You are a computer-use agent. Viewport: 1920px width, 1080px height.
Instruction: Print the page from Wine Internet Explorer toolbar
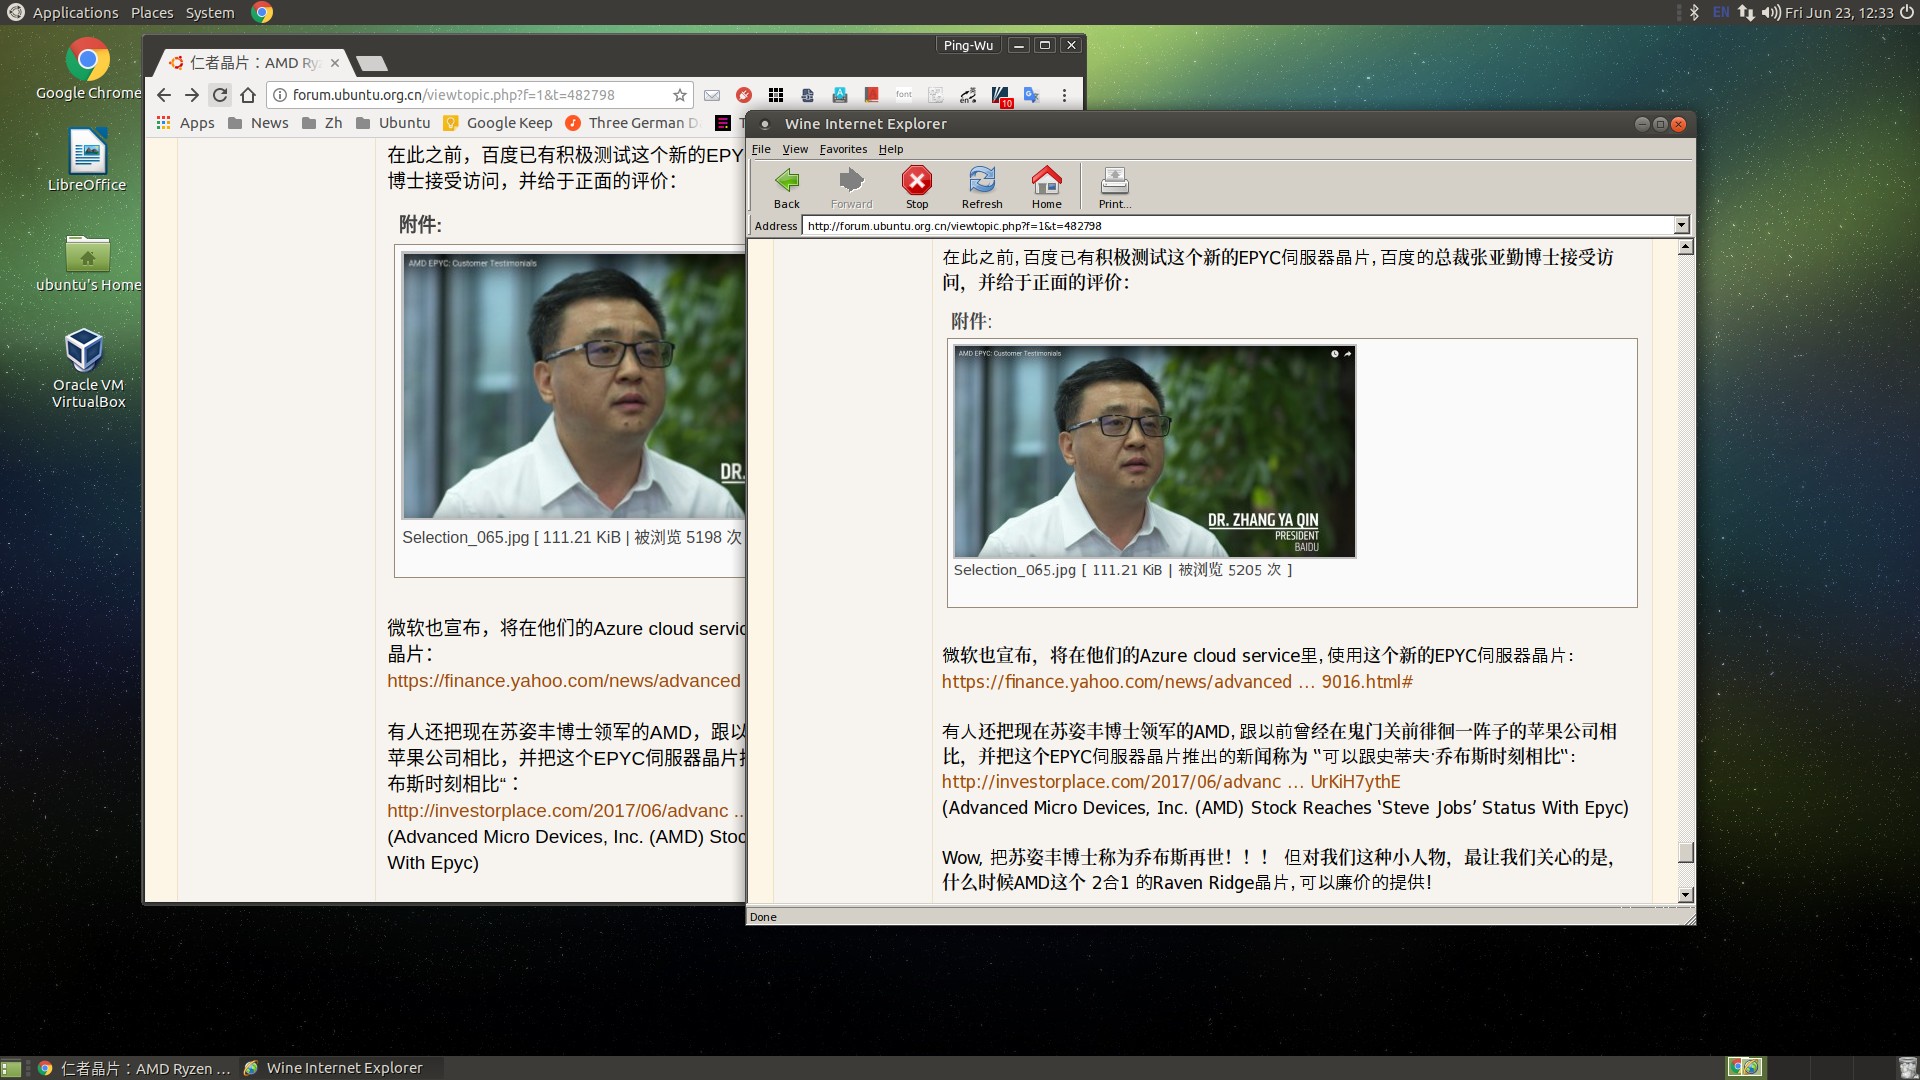(1114, 187)
